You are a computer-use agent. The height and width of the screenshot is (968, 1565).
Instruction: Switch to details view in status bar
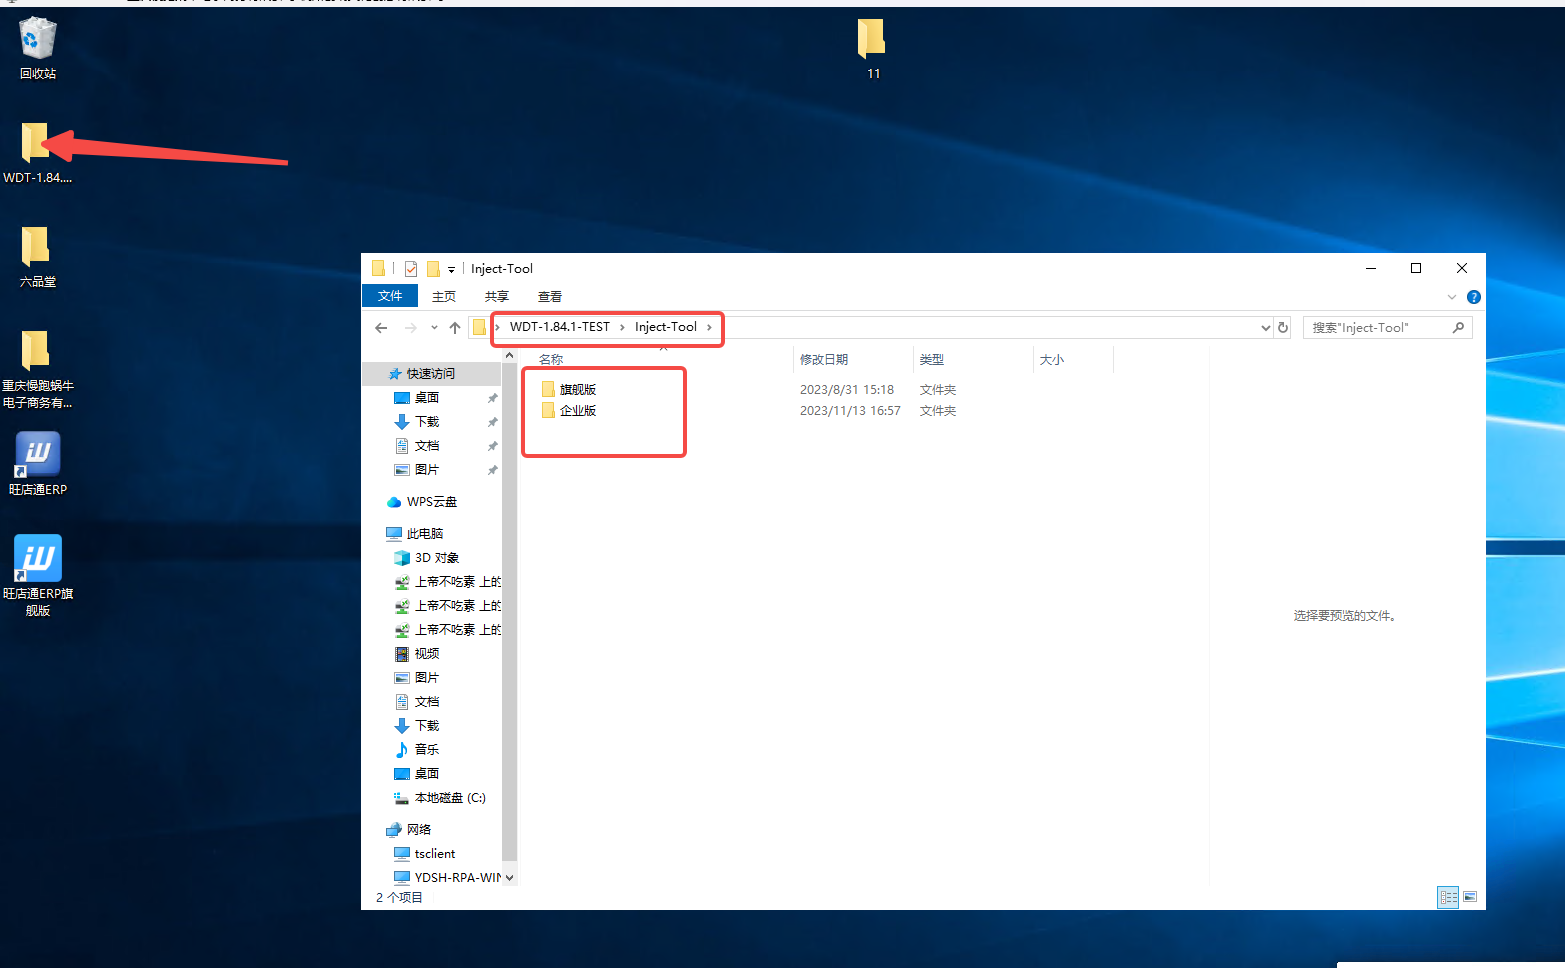(1448, 897)
